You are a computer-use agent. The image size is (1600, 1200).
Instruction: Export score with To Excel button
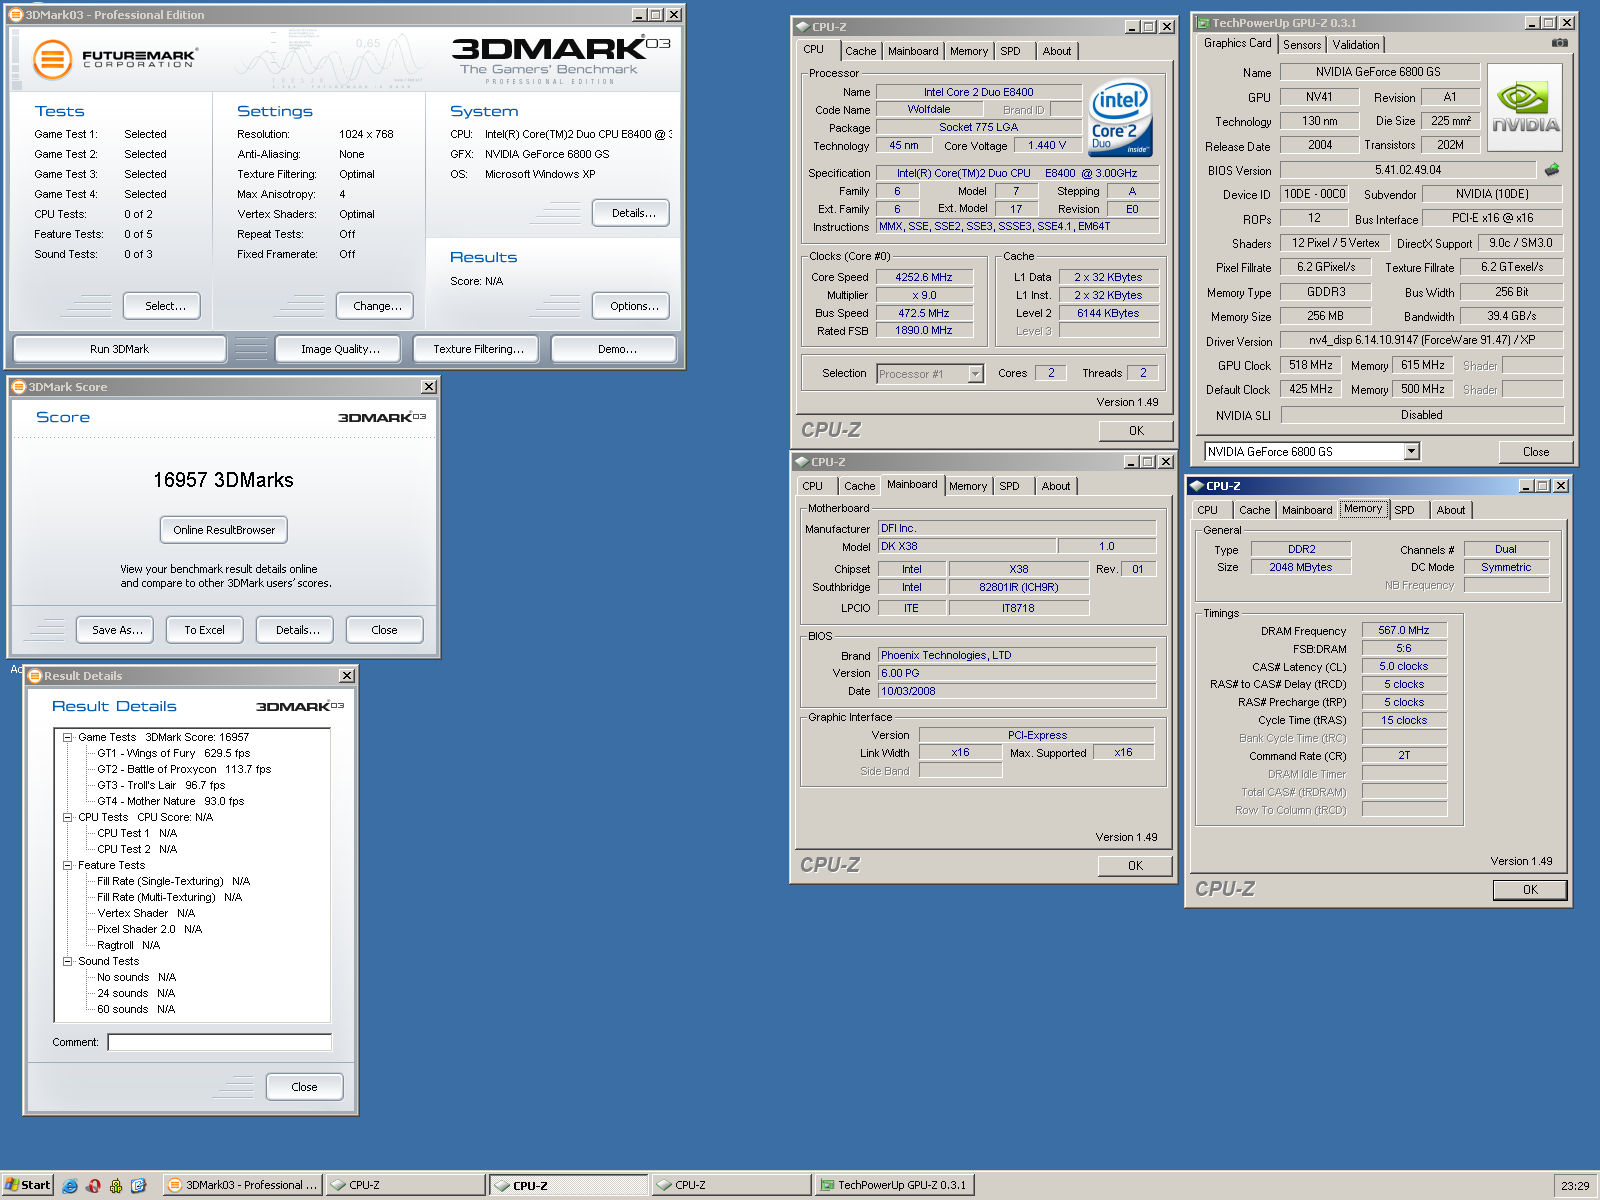pos(204,630)
